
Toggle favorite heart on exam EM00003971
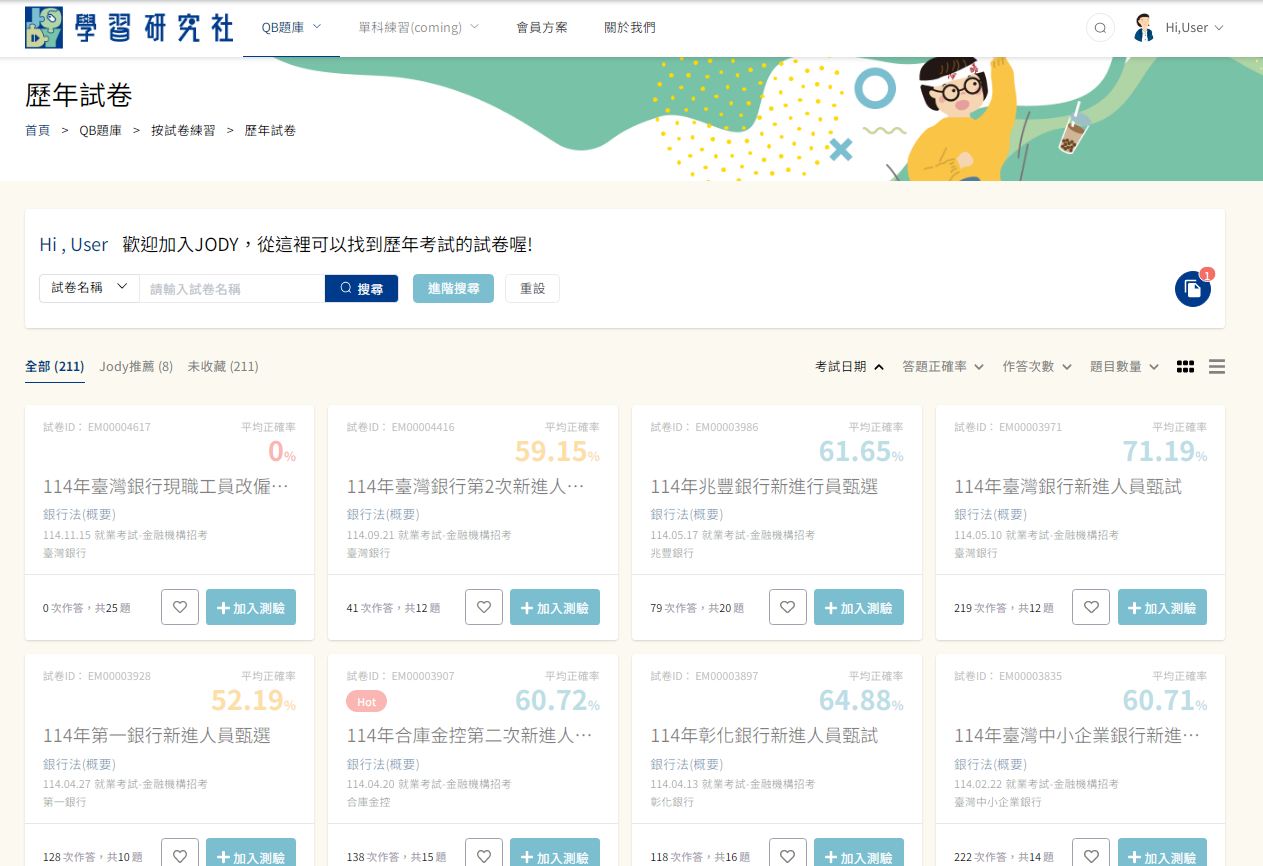[1091, 607]
